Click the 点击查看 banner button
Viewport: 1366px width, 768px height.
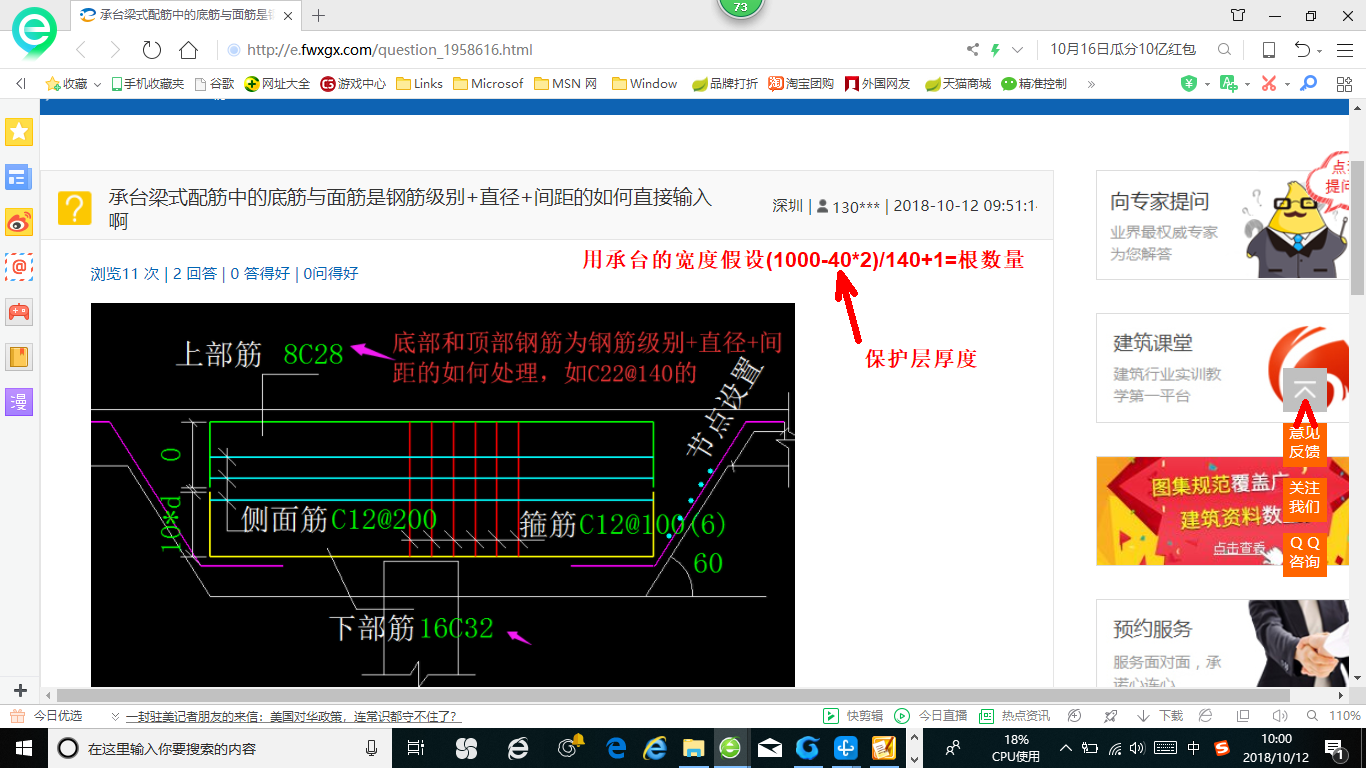pyautogui.click(x=1238, y=548)
